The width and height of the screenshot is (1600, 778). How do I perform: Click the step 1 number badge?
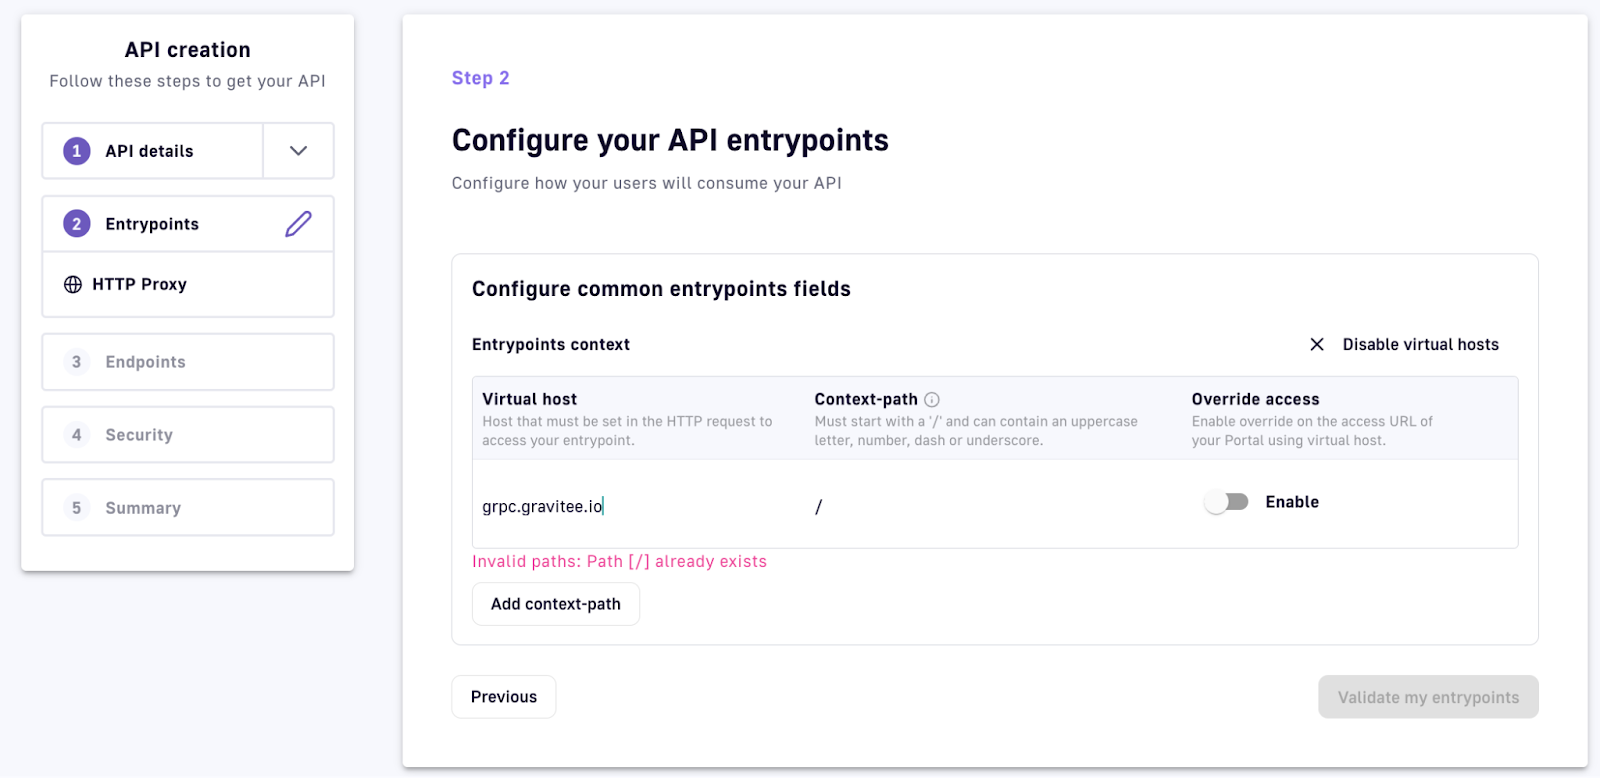click(x=77, y=151)
